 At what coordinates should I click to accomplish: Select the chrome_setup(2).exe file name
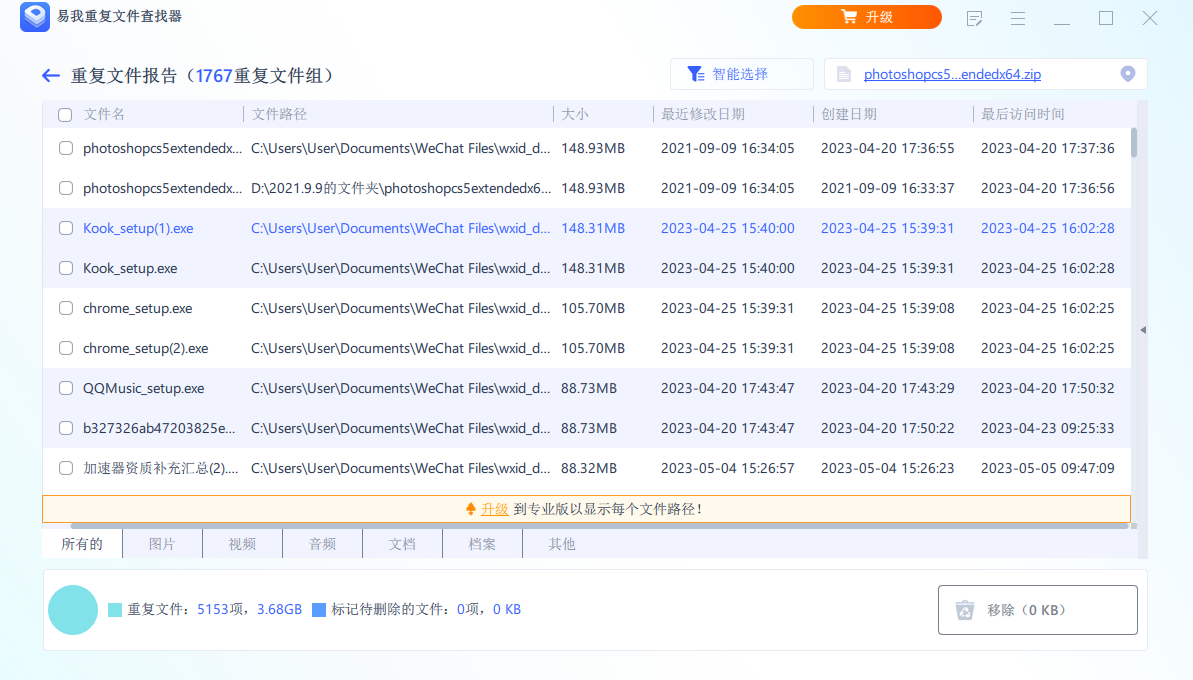coord(145,348)
